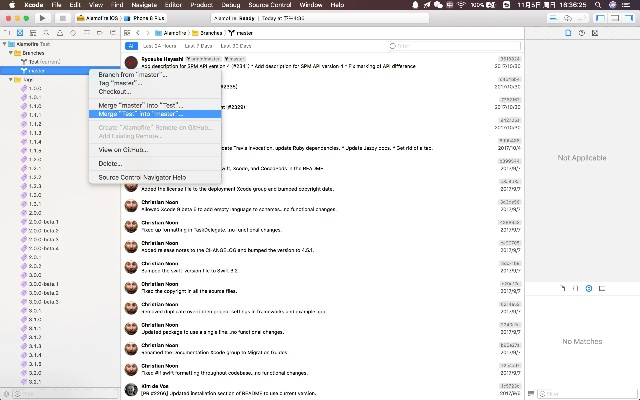Open the Report navigator icon

[113, 33]
